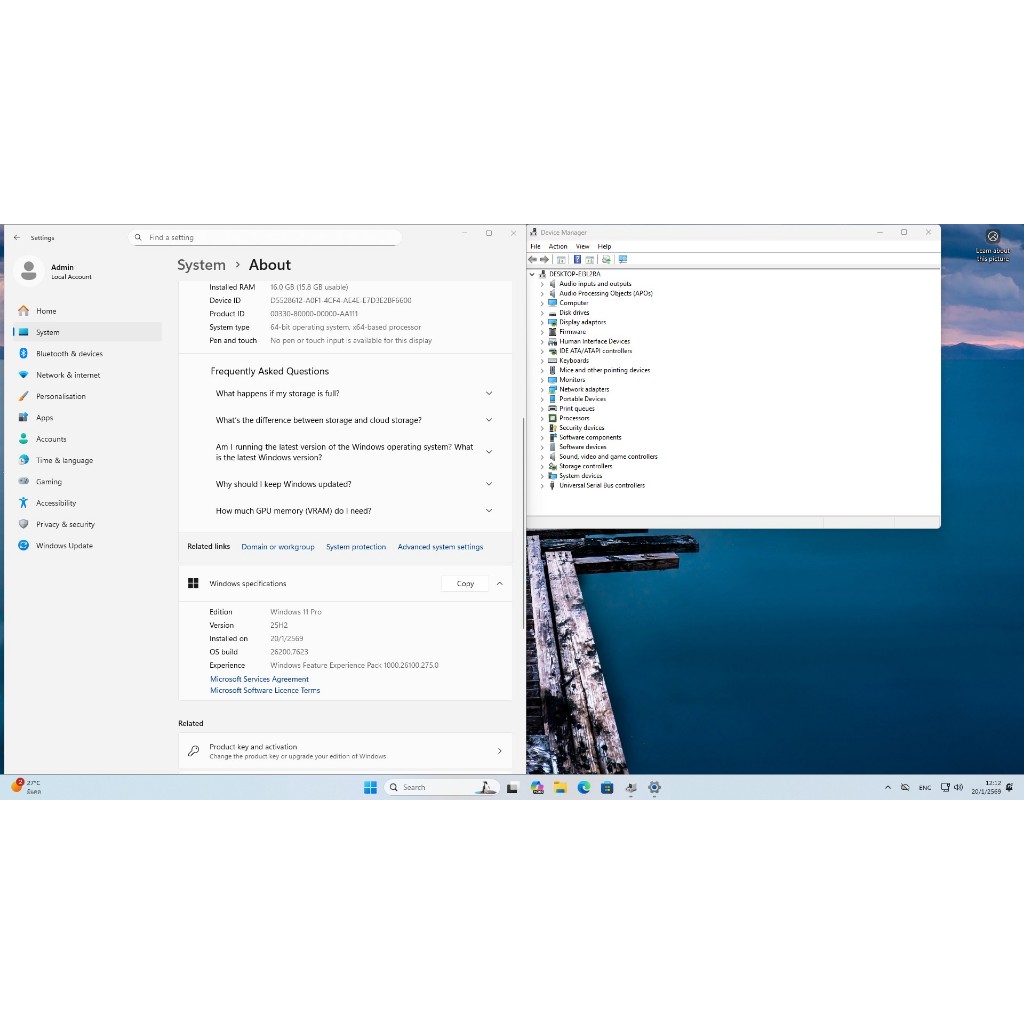Open File Explorer from the taskbar

click(x=560, y=787)
